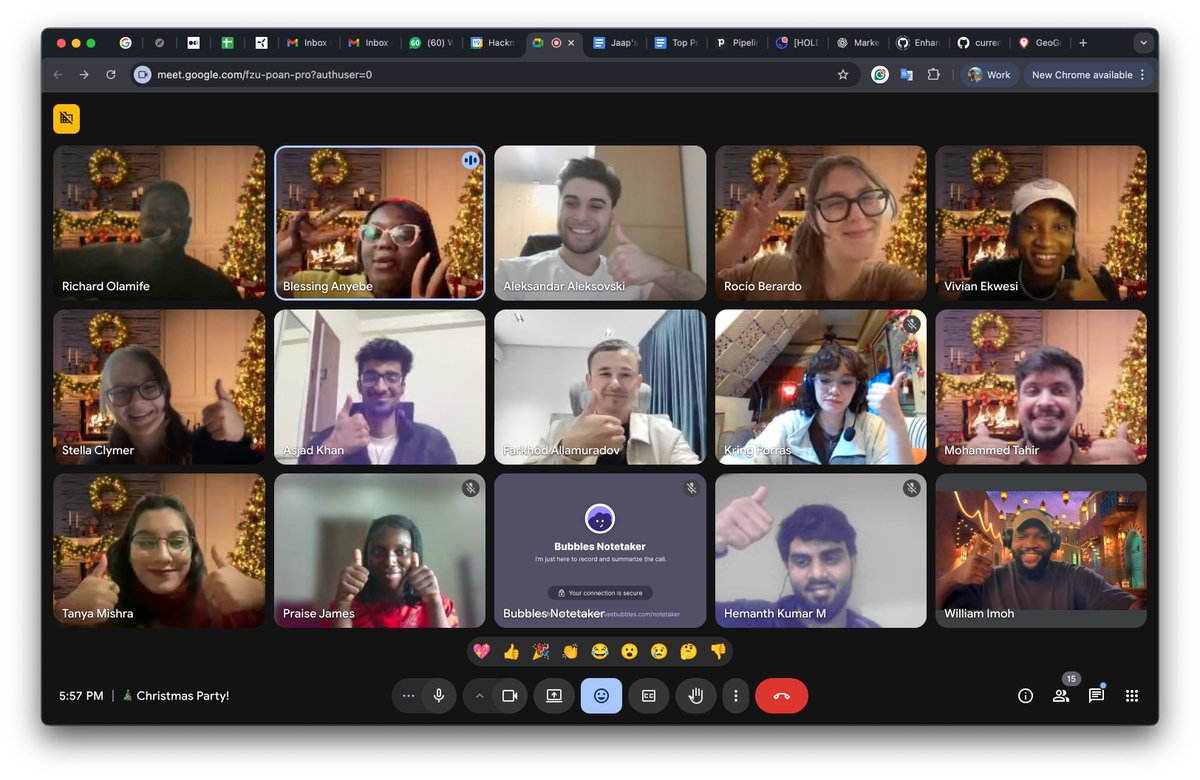The width and height of the screenshot is (1200, 780).
Task: Go forward in browser history
Action: (x=84, y=74)
